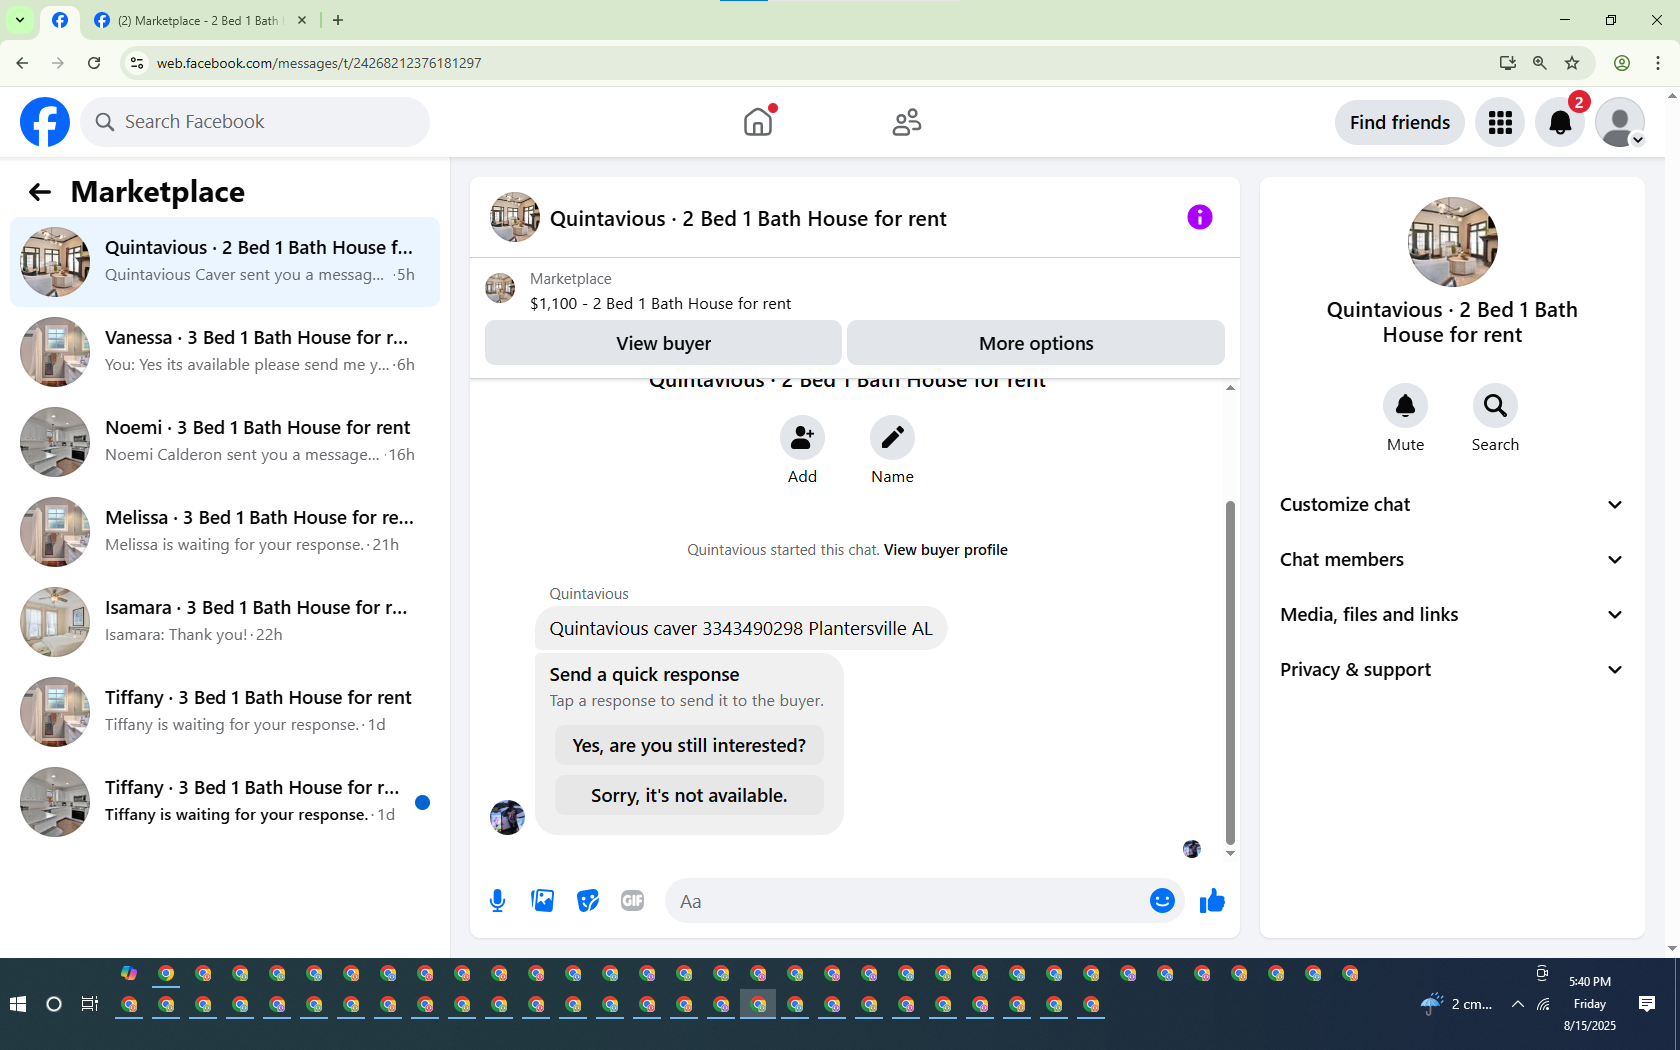Viewport: 1680px width, 1050px height.
Task: Open Windows Task View icon
Action: point(90,1004)
